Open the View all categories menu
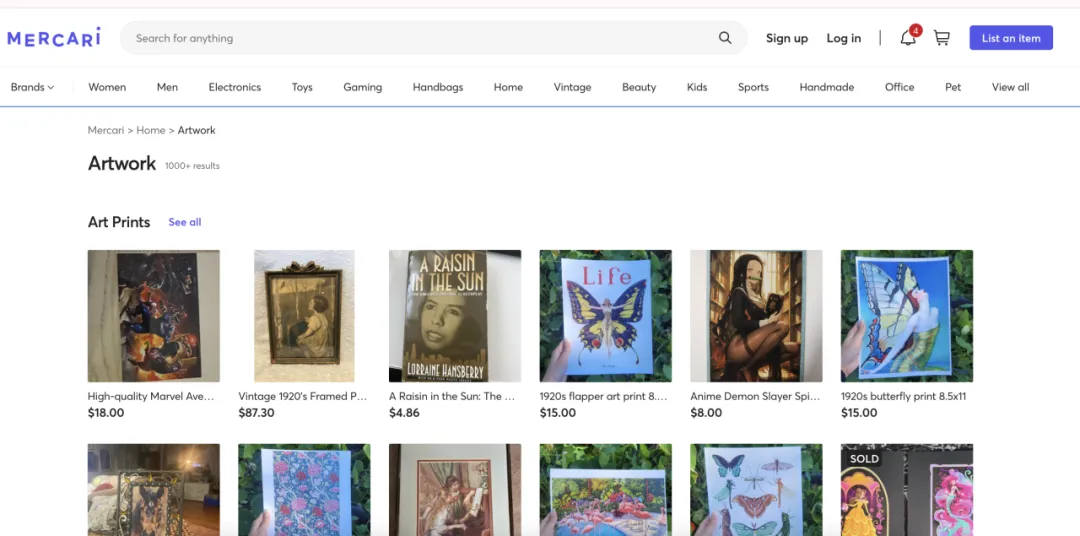The height and width of the screenshot is (536, 1080). pyautogui.click(x=1010, y=87)
